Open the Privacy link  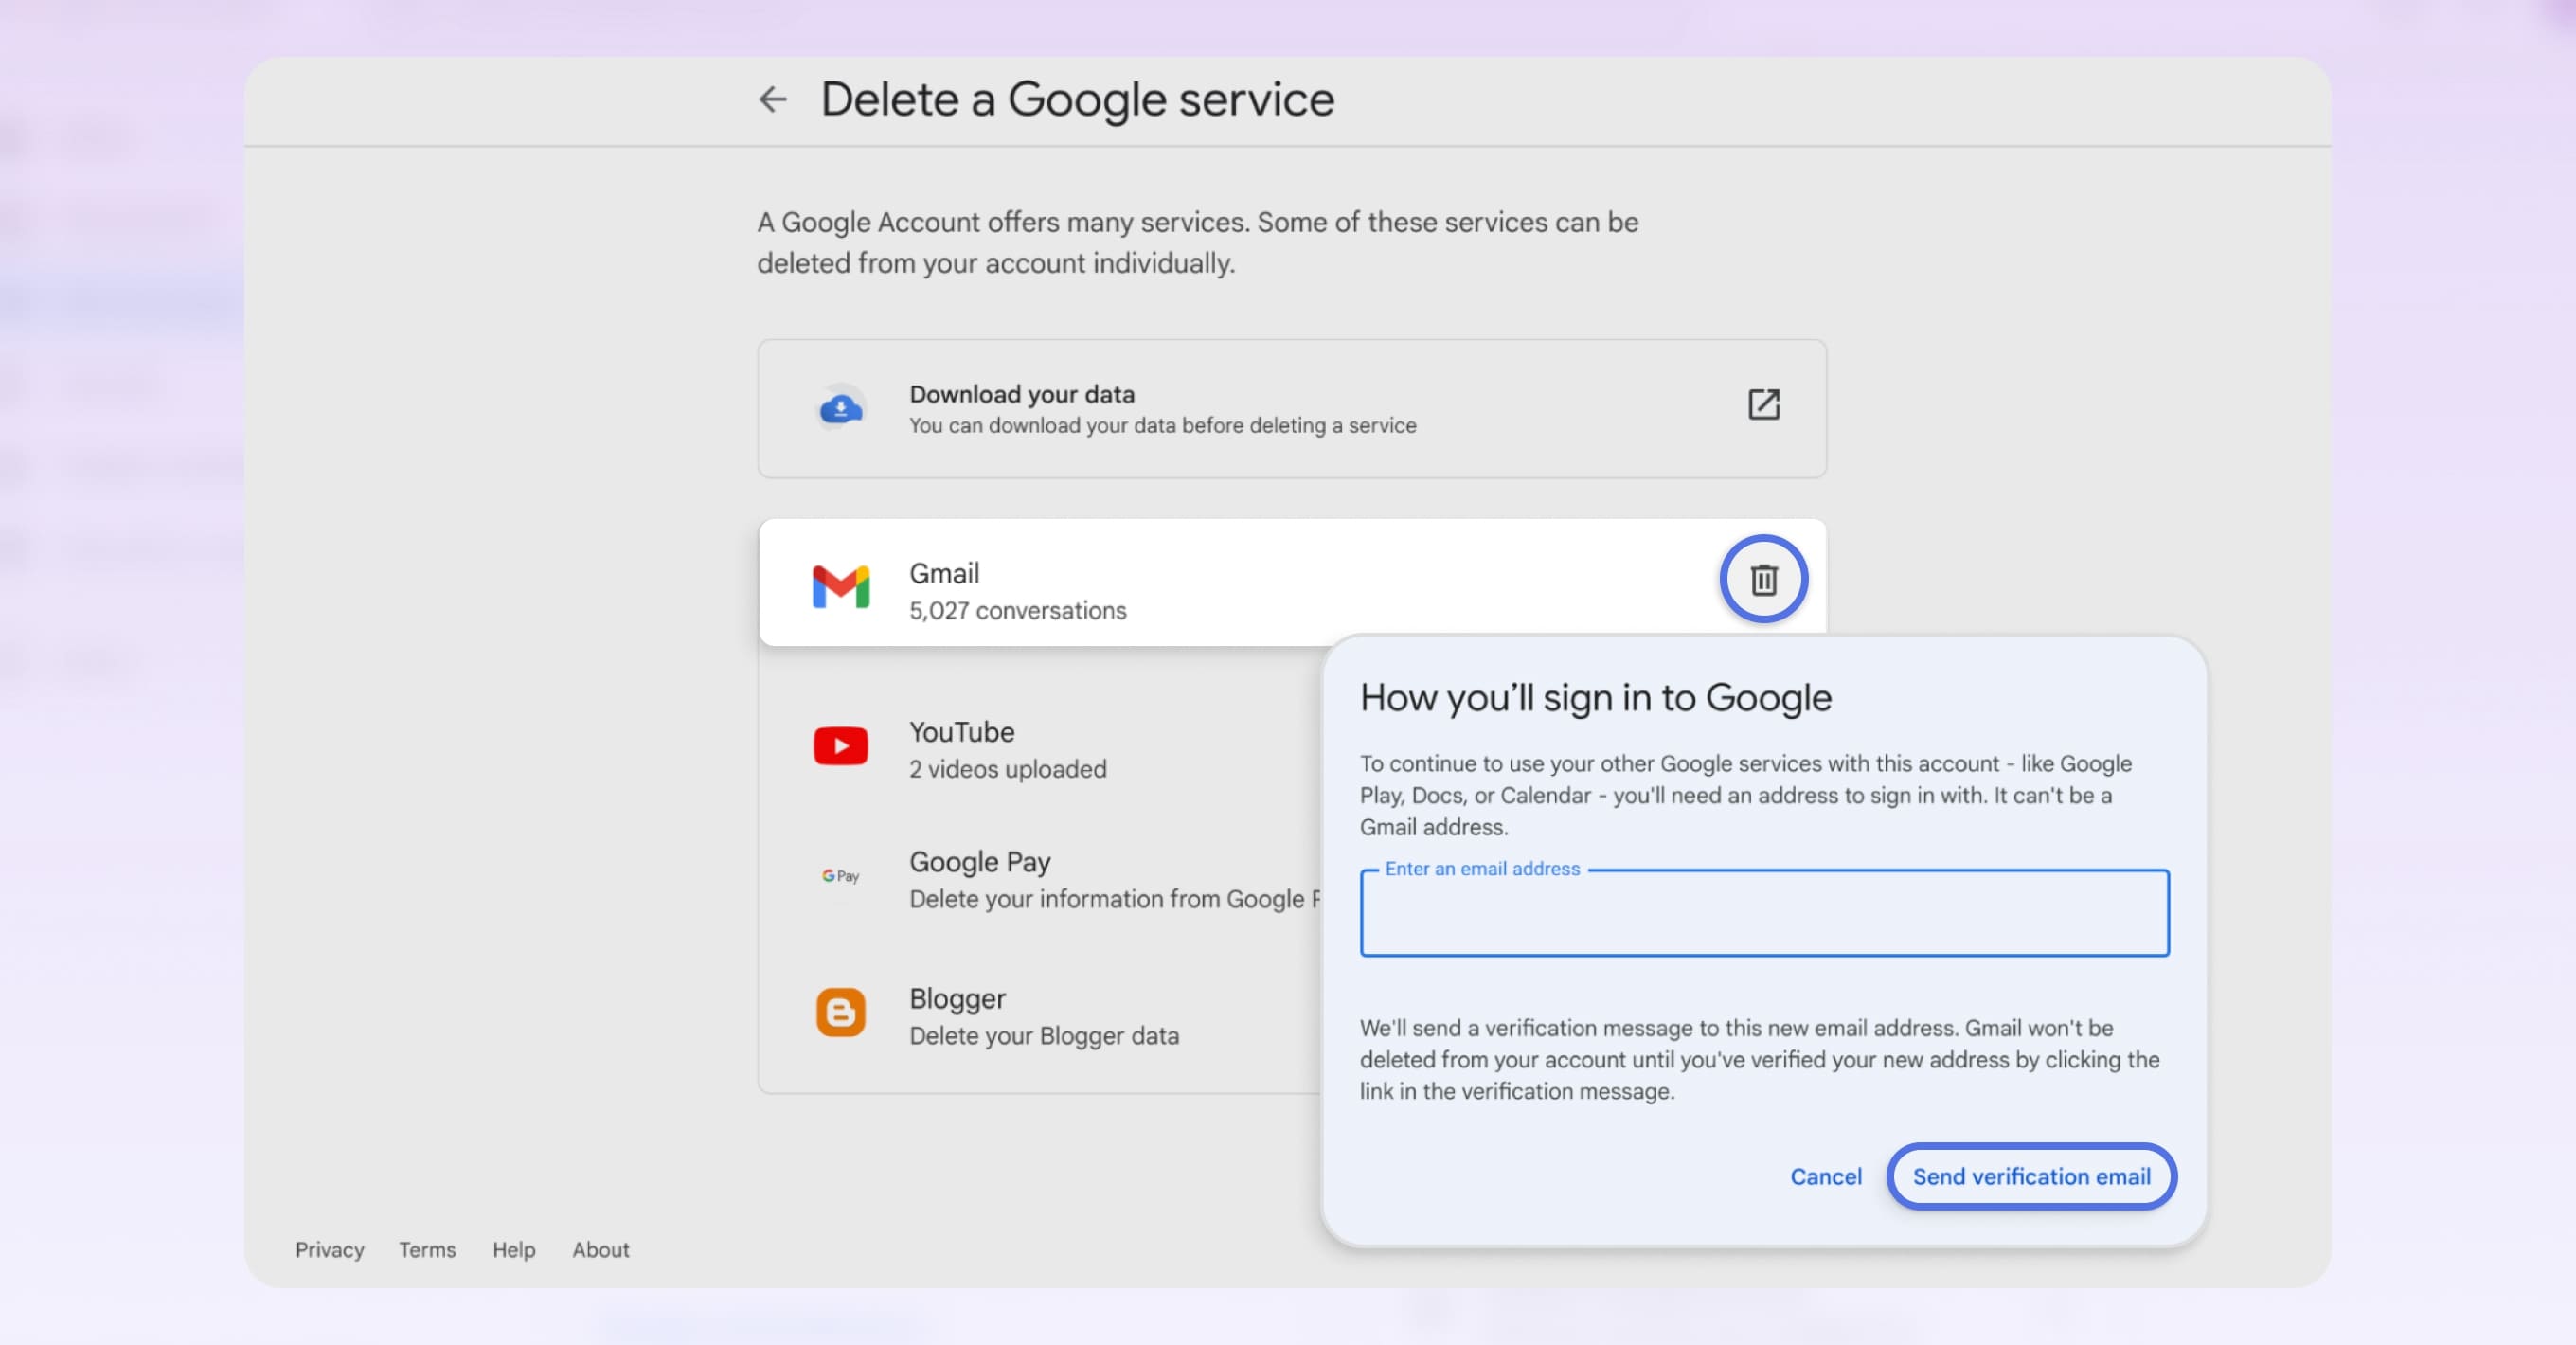pos(330,1249)
